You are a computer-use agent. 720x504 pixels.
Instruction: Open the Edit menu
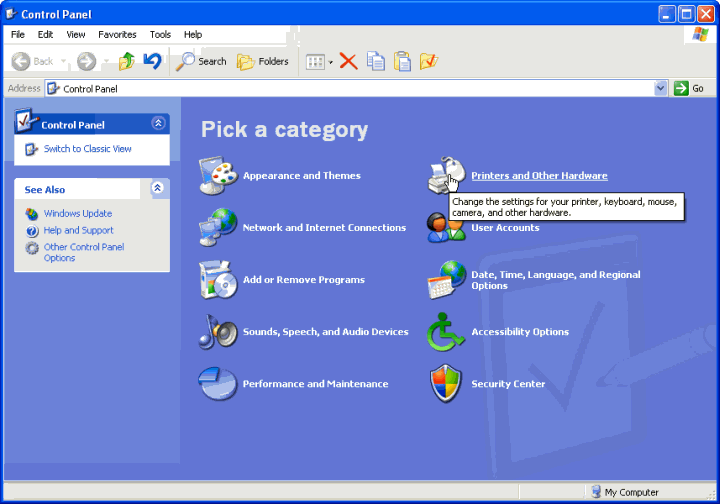[45, 34]
